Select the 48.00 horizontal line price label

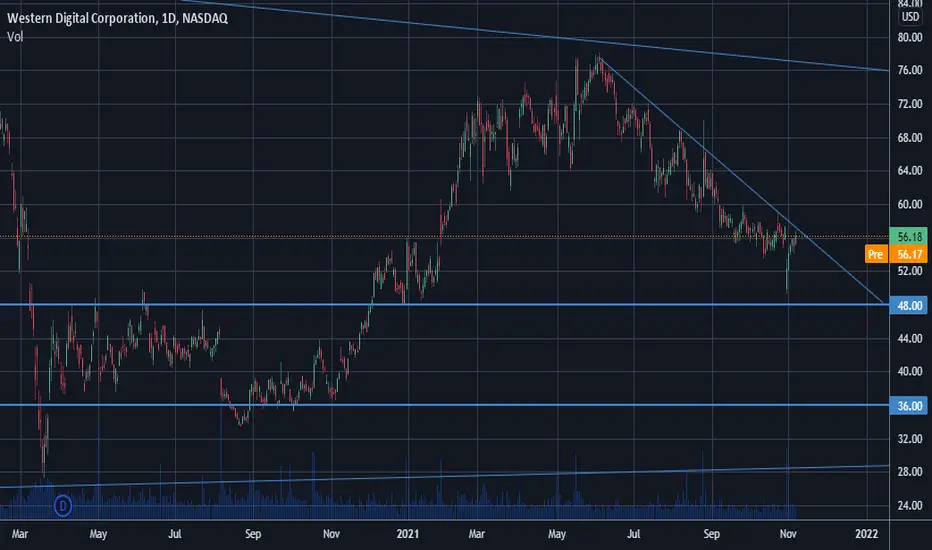click(909, 306)
